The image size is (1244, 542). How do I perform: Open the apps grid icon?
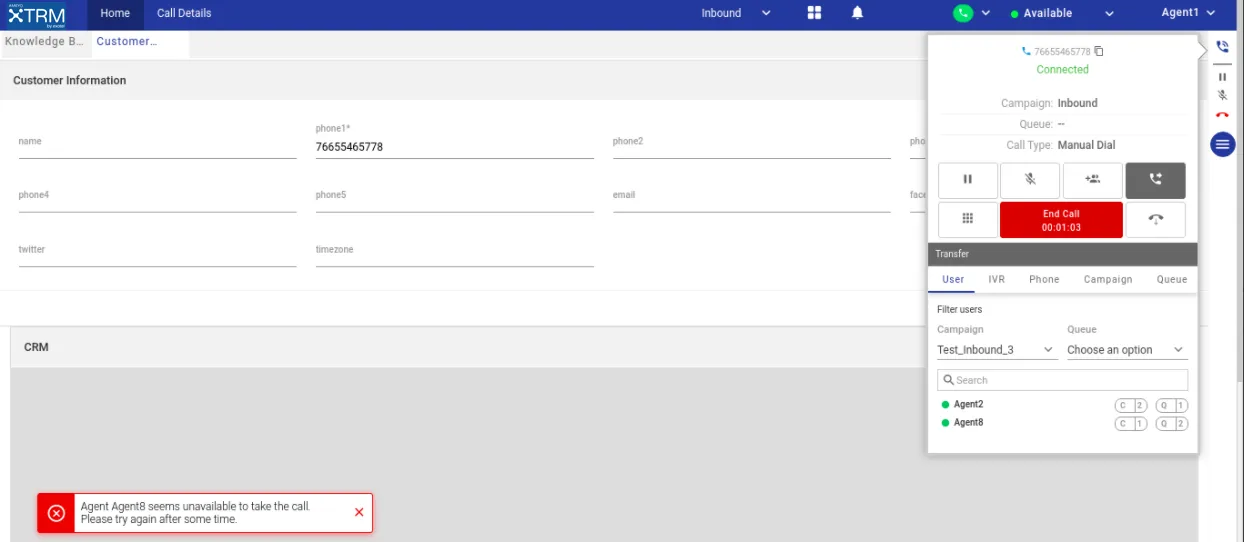(x=814, y=13)
